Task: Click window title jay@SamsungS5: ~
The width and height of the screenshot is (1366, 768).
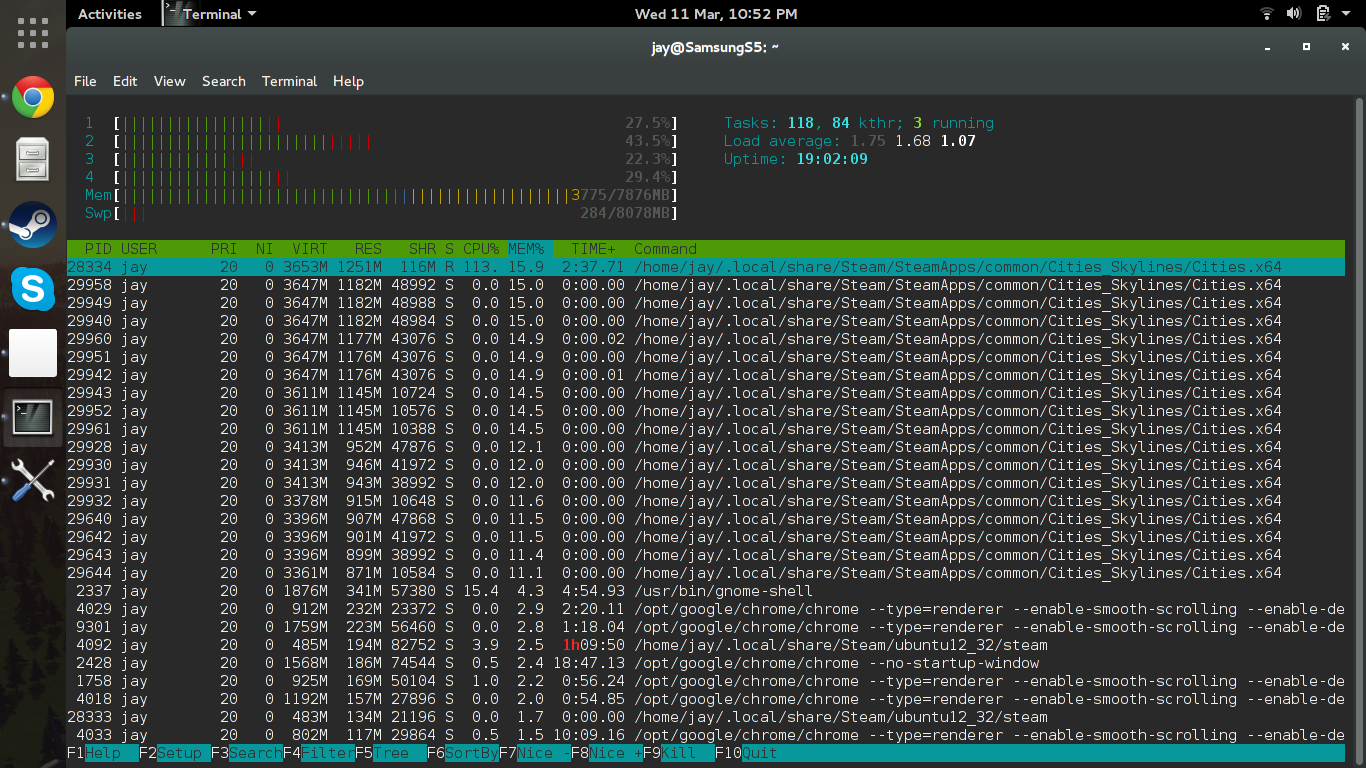Action: point(715,47)
